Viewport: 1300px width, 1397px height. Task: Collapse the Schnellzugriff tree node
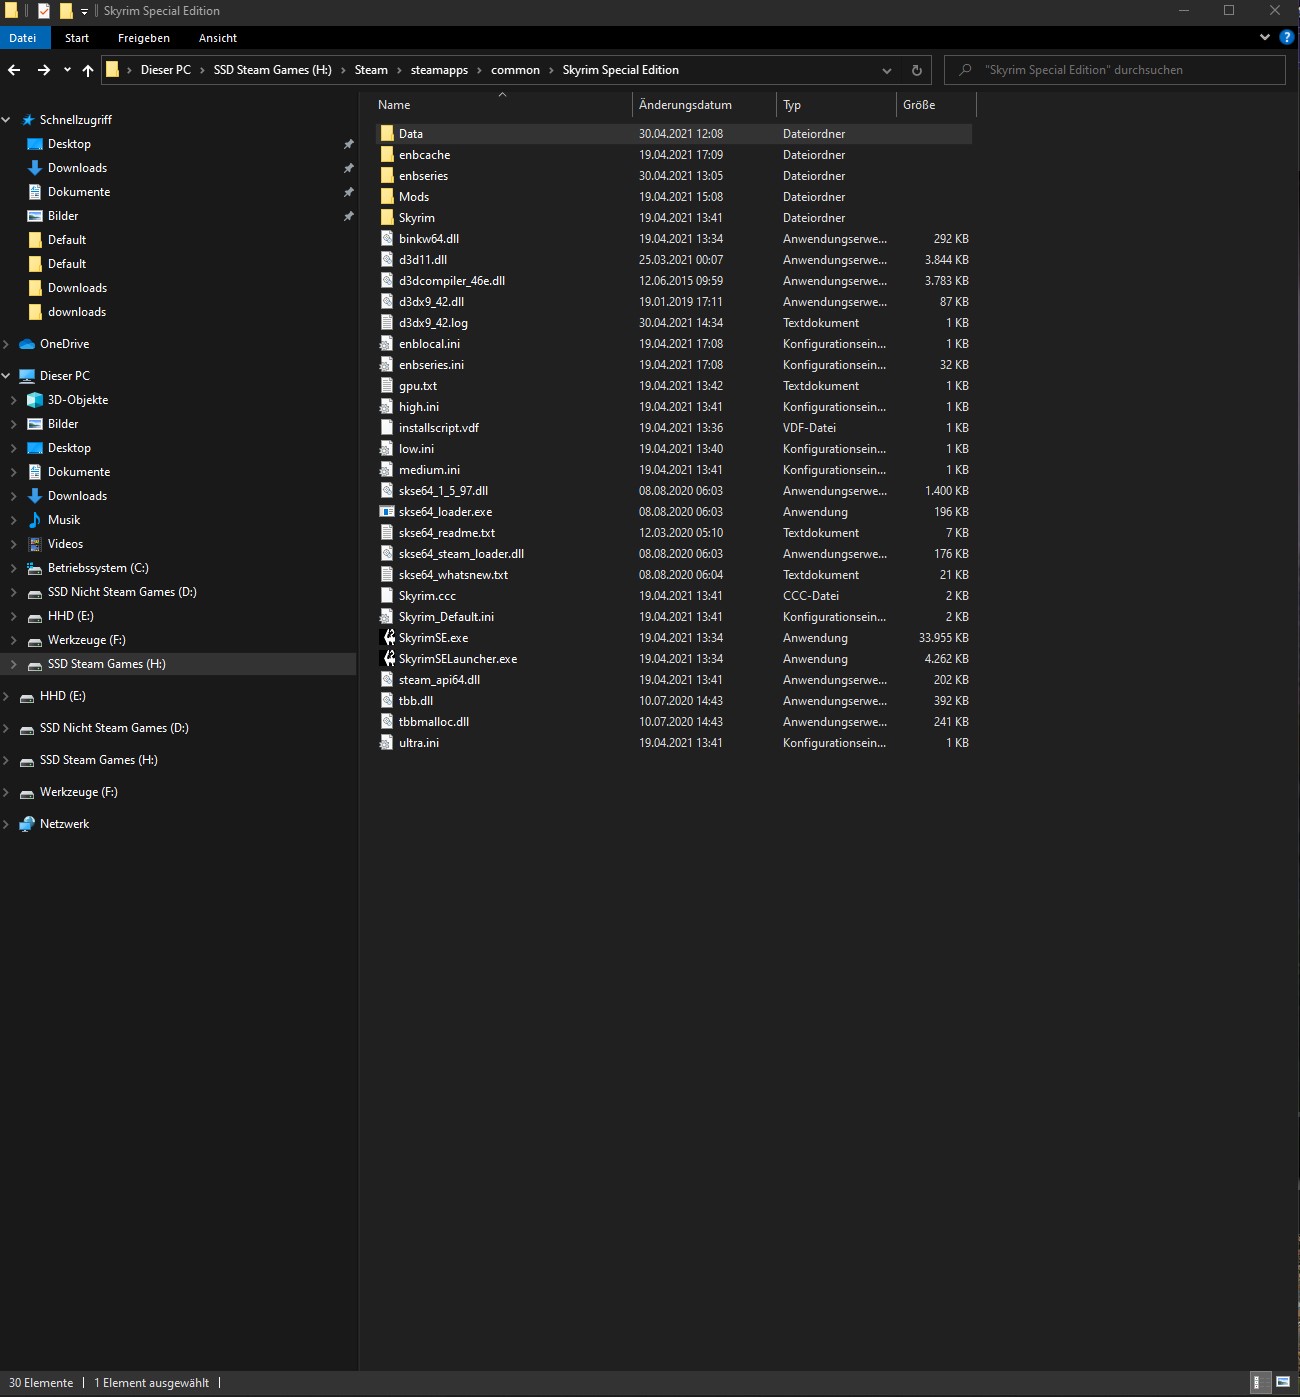click(x=6, y=120)
